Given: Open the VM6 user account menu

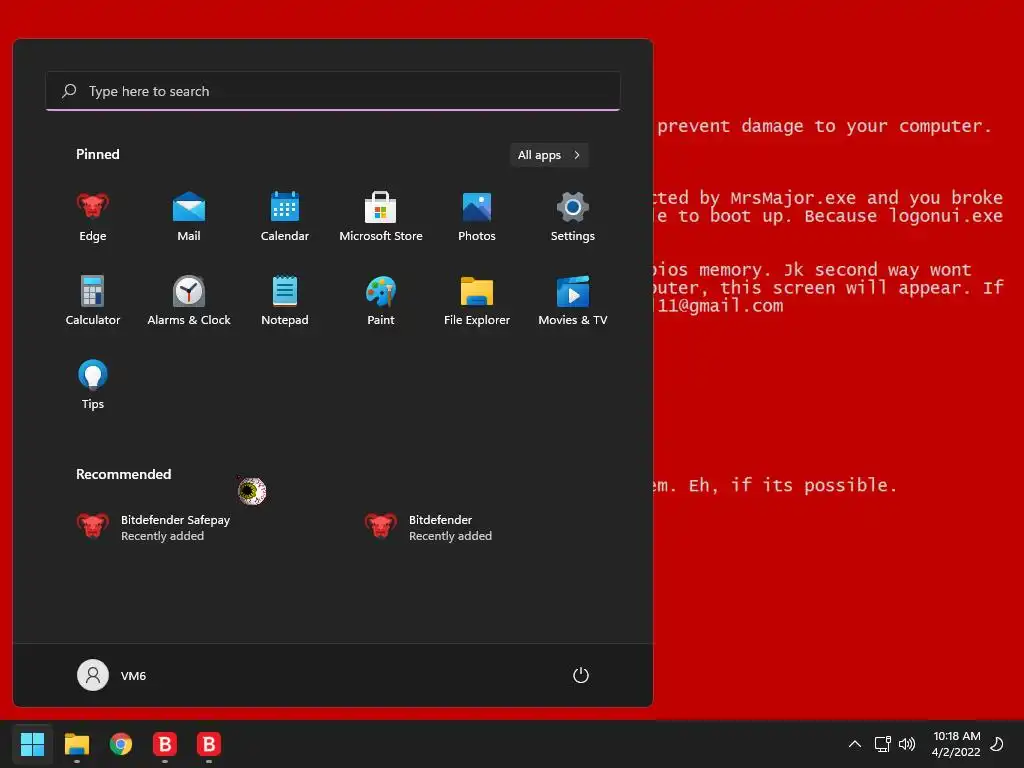Looking at the screenshot, I should pos(112,675).
